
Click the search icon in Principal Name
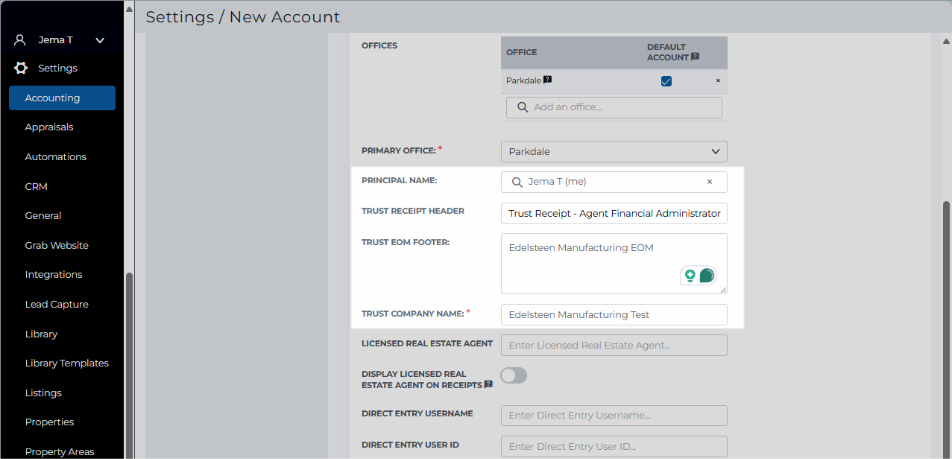517,182
